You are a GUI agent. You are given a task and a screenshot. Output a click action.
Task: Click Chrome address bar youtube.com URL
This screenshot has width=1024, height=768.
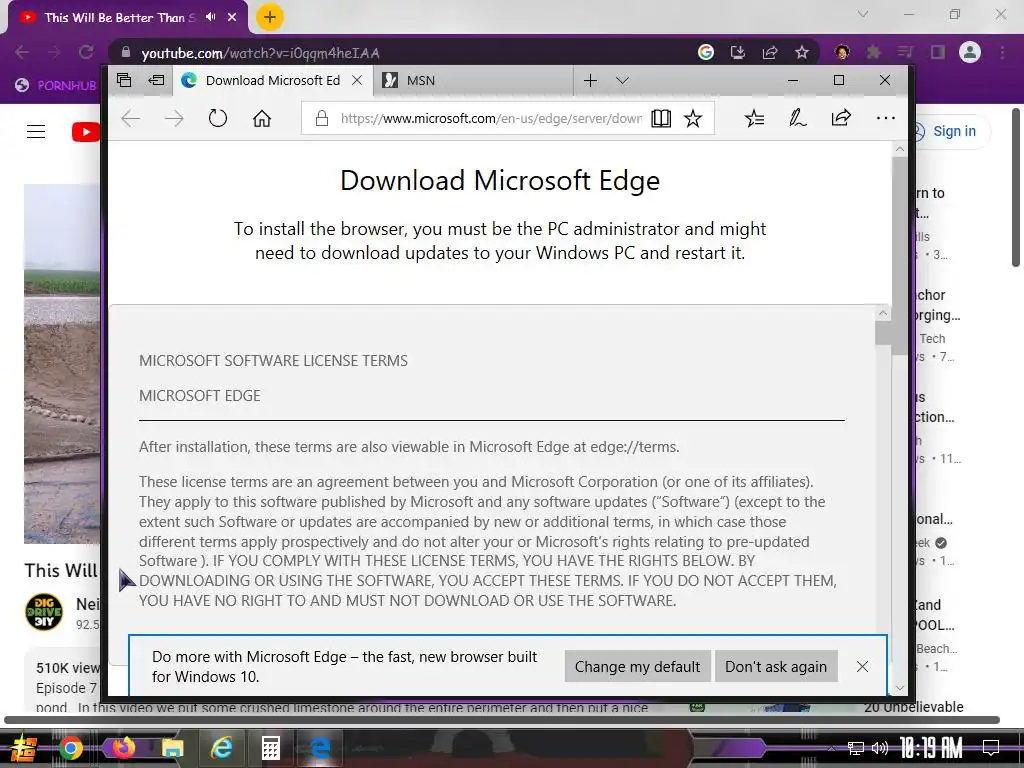point(261,53)
